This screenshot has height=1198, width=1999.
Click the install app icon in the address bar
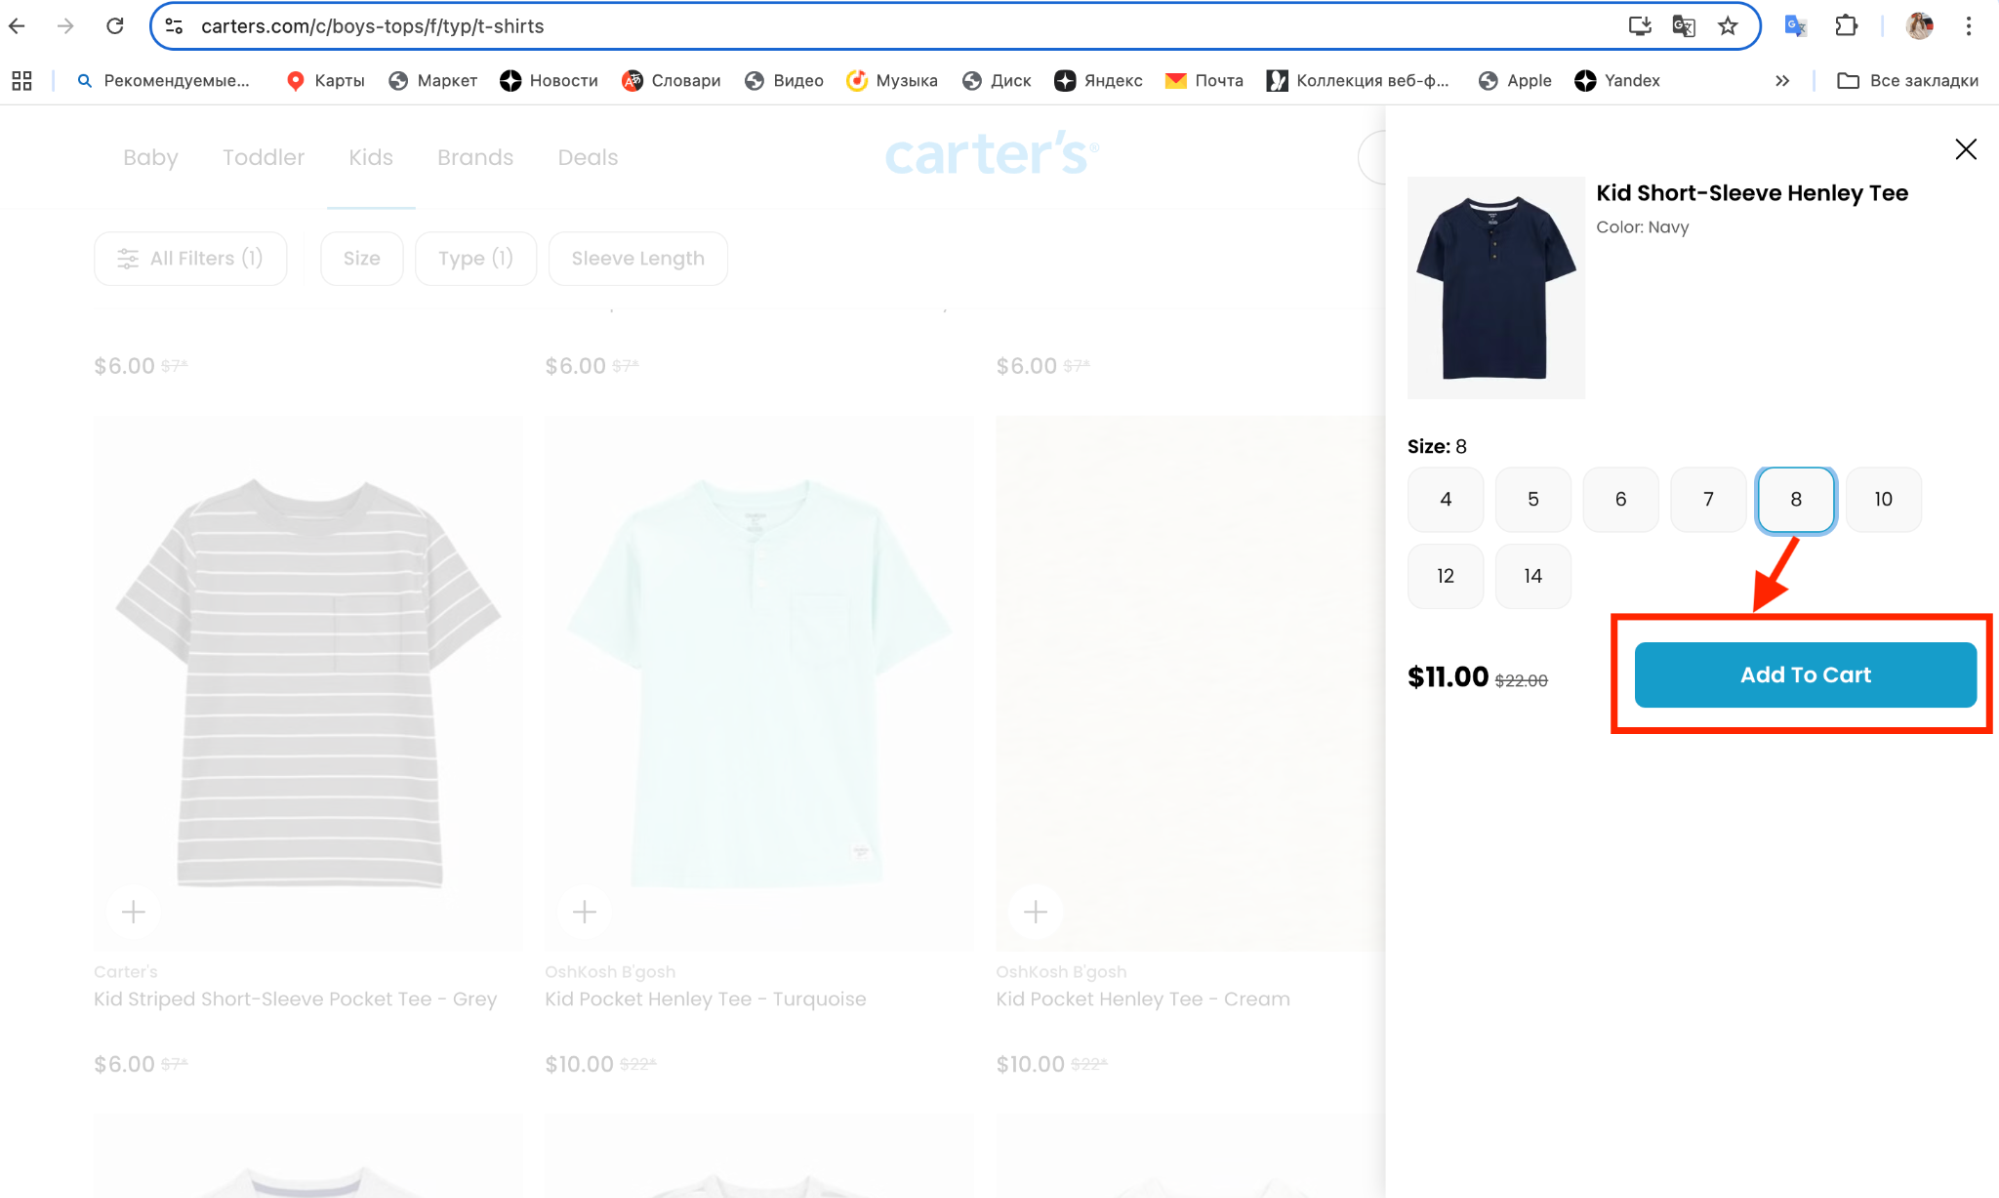(x=1640, y=26)
